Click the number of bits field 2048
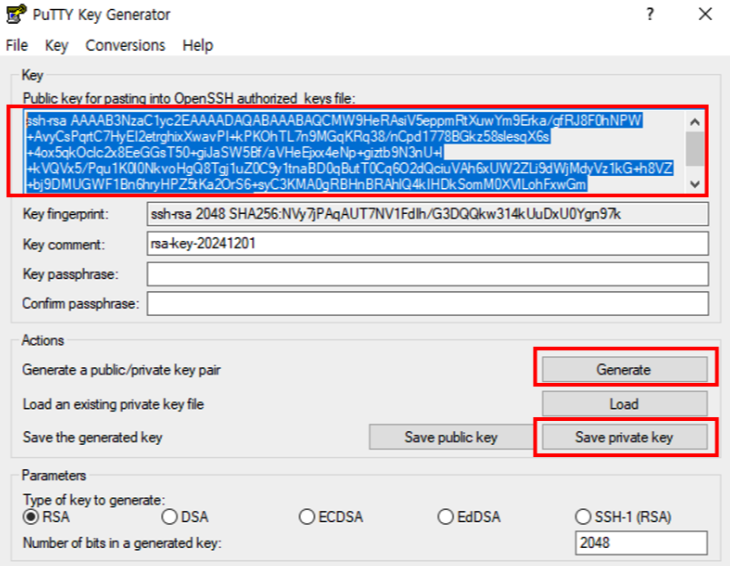The height and width of the screenshot is (566, 730). point(641,543)
